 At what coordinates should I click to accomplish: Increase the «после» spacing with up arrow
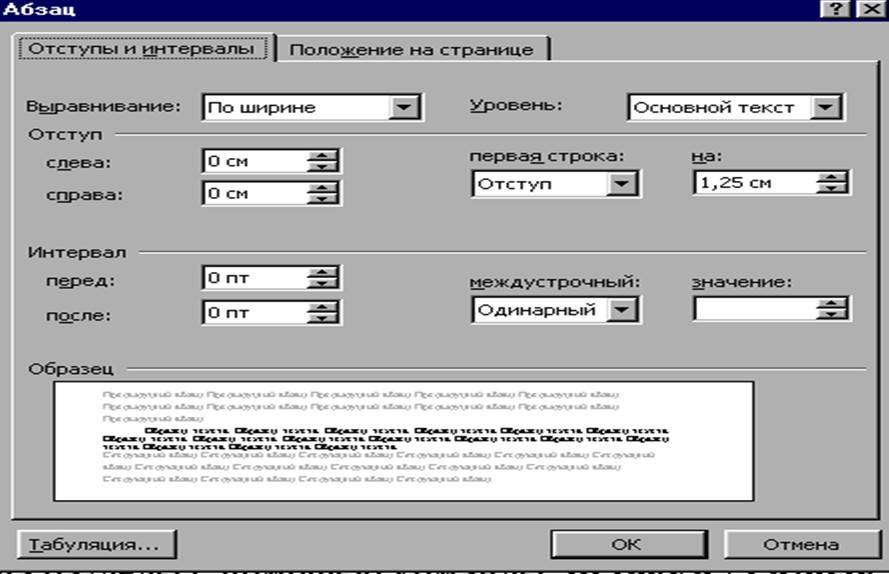point(323,307)
